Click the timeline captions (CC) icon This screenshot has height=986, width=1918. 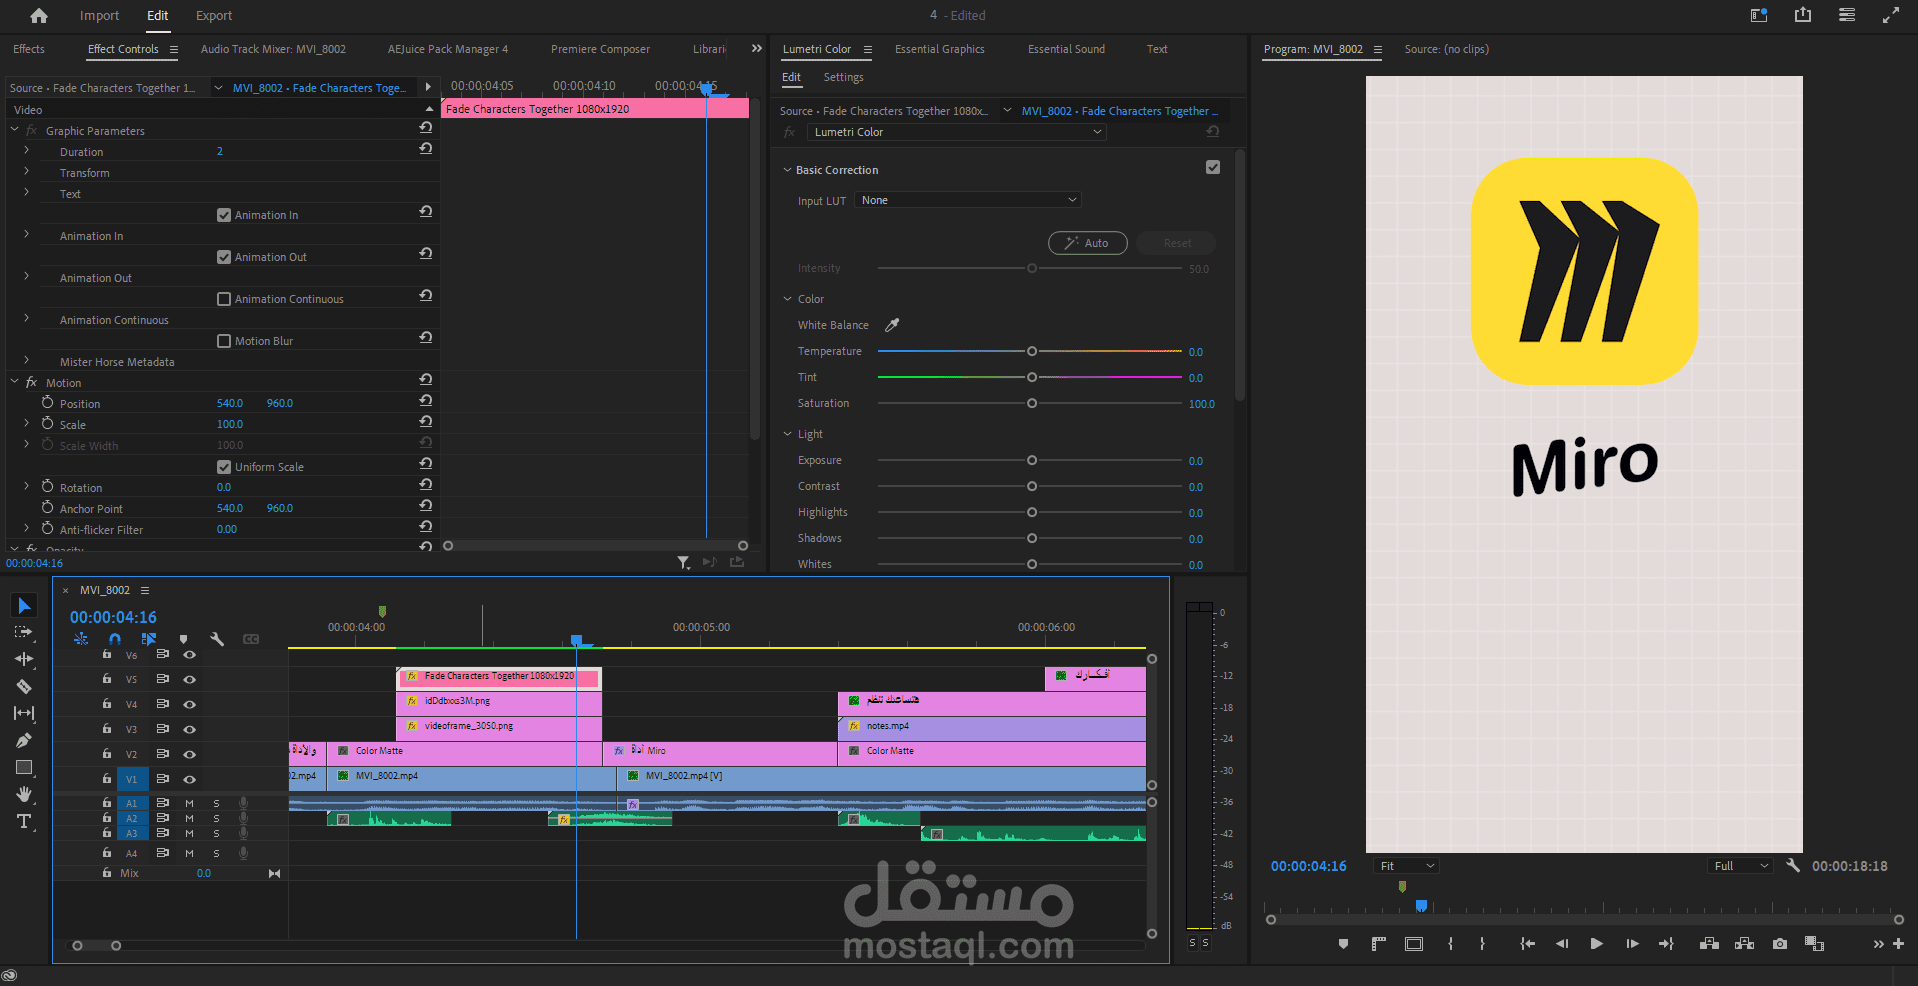point(251,639)
